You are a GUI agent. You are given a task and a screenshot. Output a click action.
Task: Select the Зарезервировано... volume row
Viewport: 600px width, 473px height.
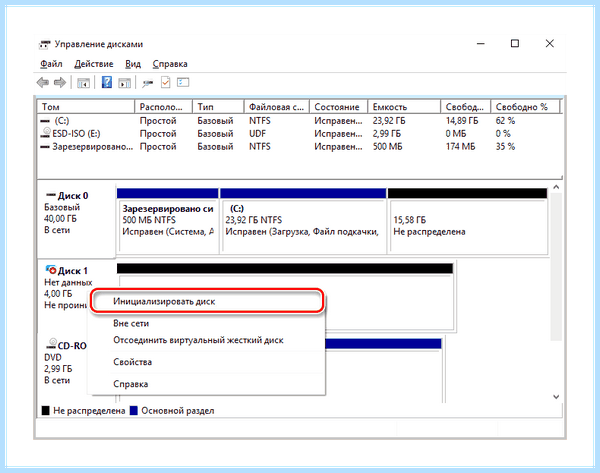pos(300,147)
